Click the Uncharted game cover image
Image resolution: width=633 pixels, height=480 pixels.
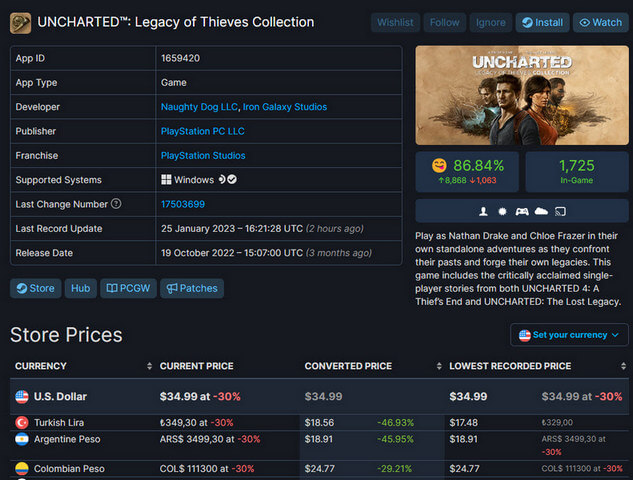pos(522,95)
